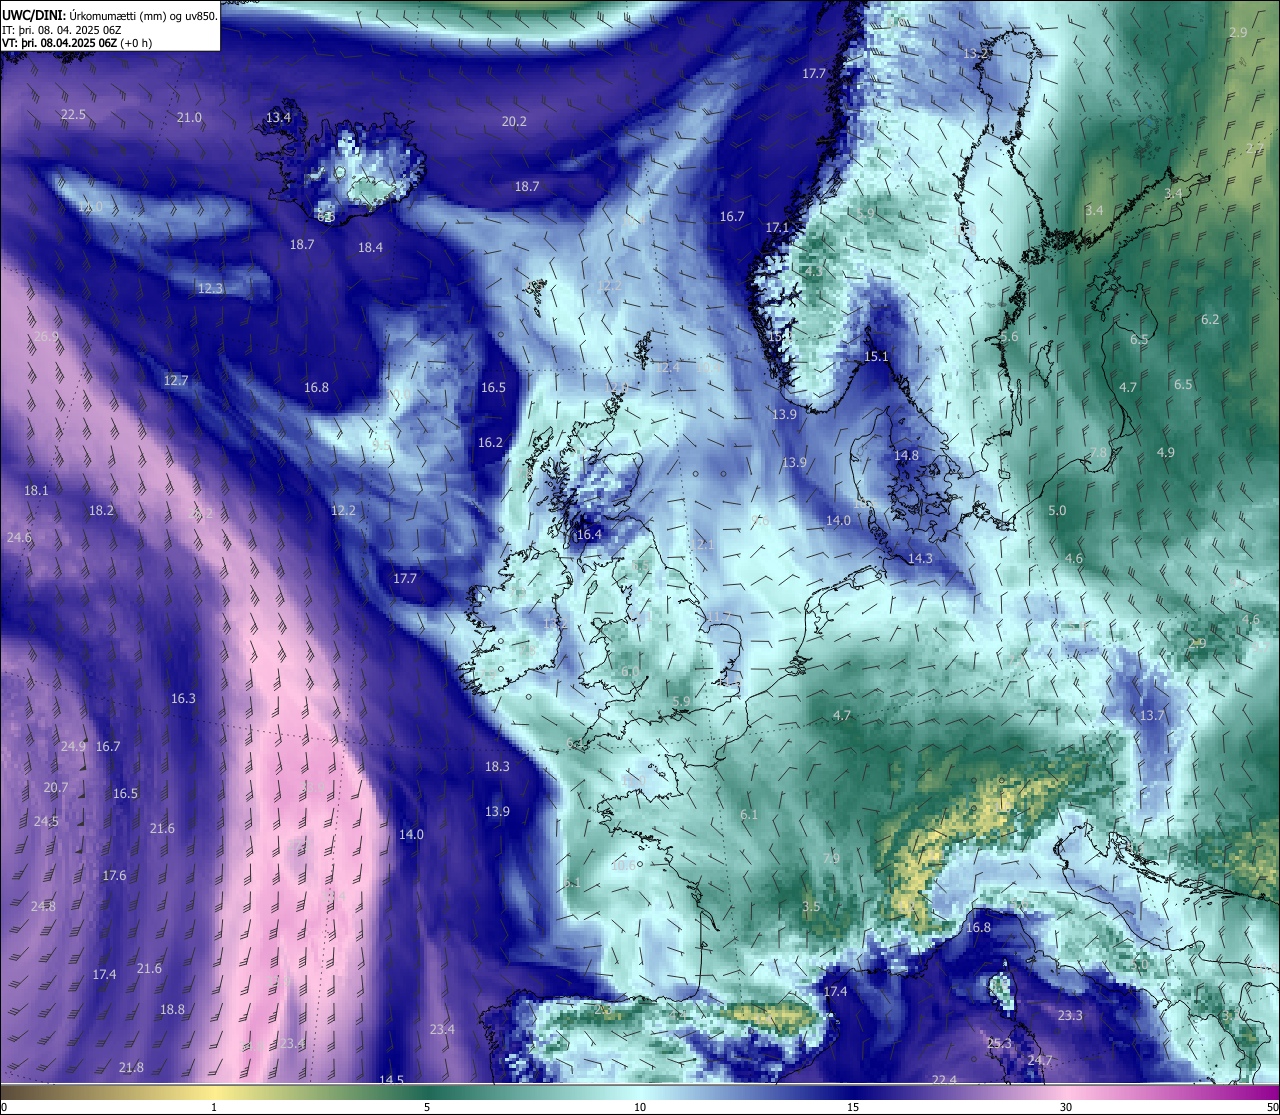The width and height of the screenshot is (1280, 1115).
Task: Click the 16.4 value over Scotland
Action: coord(589,536)
